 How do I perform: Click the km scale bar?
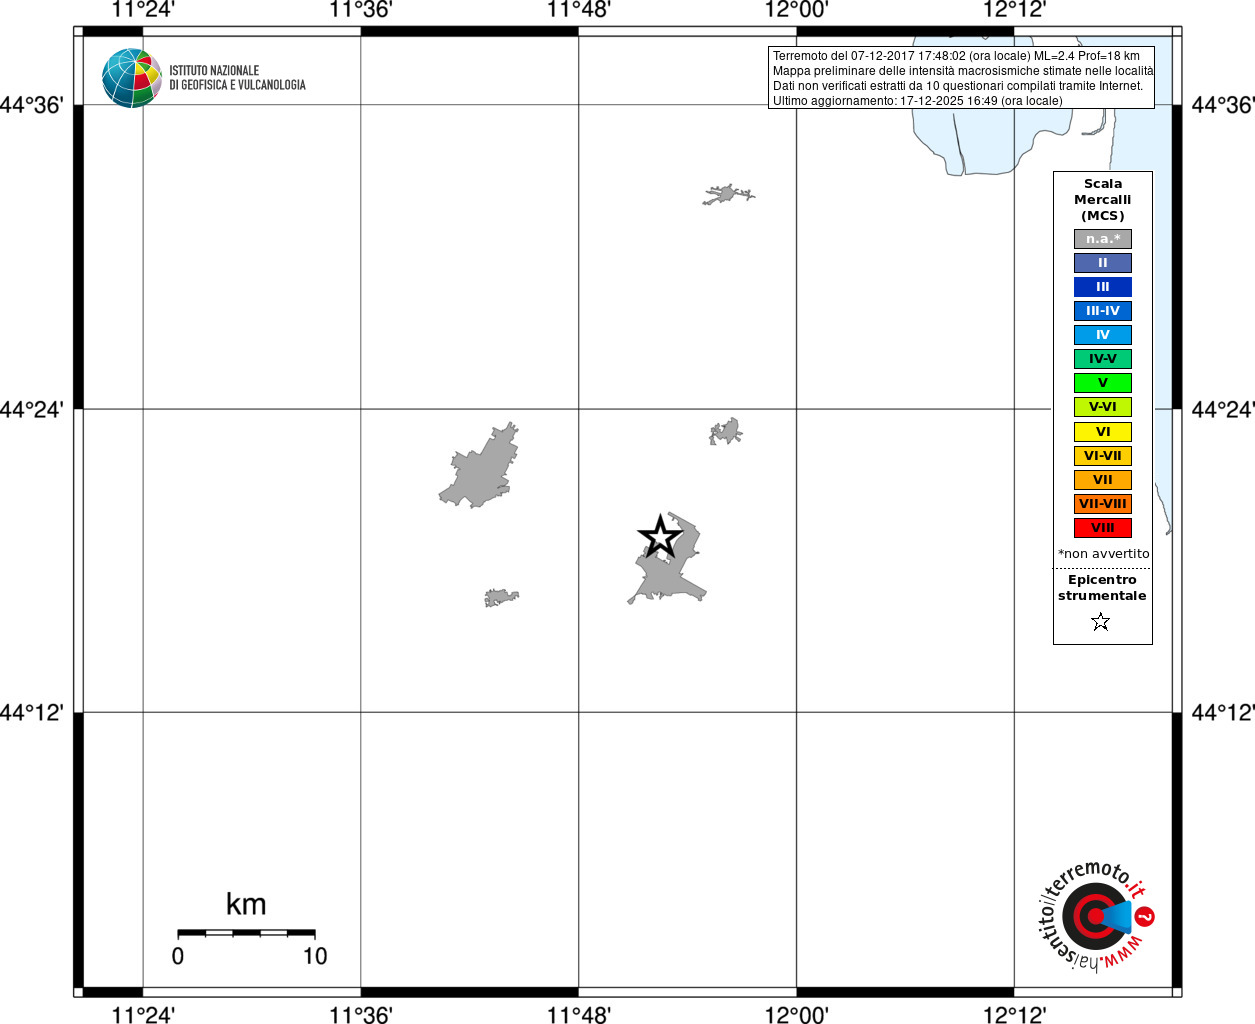[x=246, y=933]
